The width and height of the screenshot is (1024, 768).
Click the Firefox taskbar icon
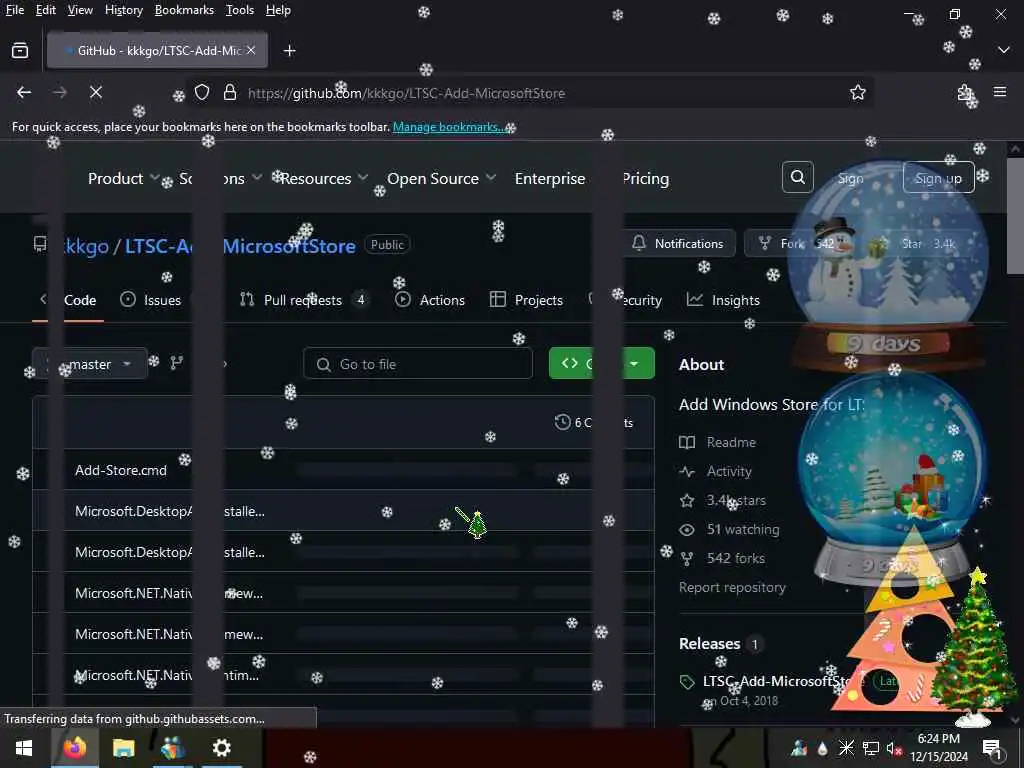point(74,748)
